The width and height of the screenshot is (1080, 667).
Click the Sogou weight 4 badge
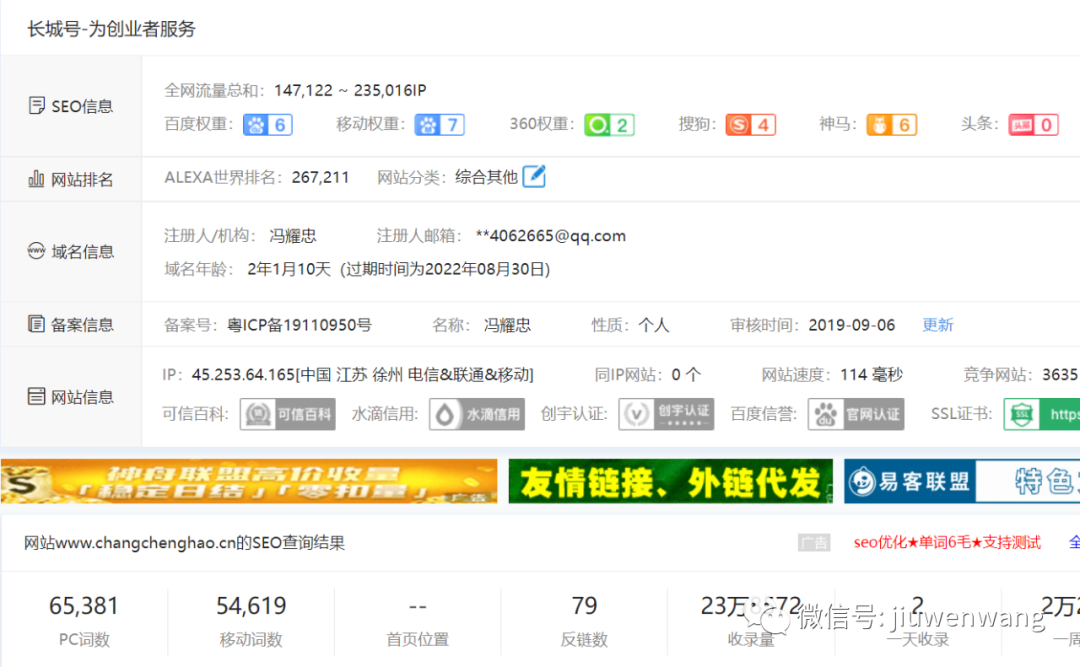coord(751,125)
